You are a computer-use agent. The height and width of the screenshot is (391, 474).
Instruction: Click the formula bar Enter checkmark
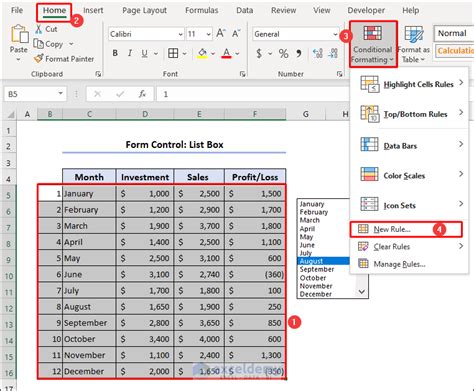tap(120, 94)
